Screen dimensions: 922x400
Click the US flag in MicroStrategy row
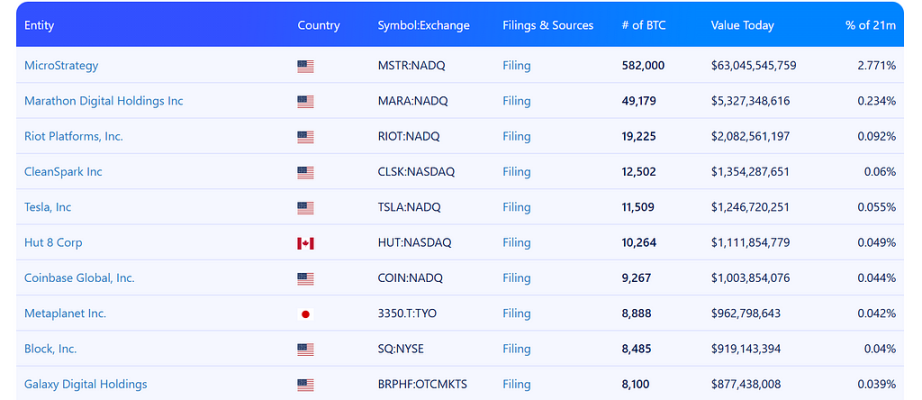[305, 66]
